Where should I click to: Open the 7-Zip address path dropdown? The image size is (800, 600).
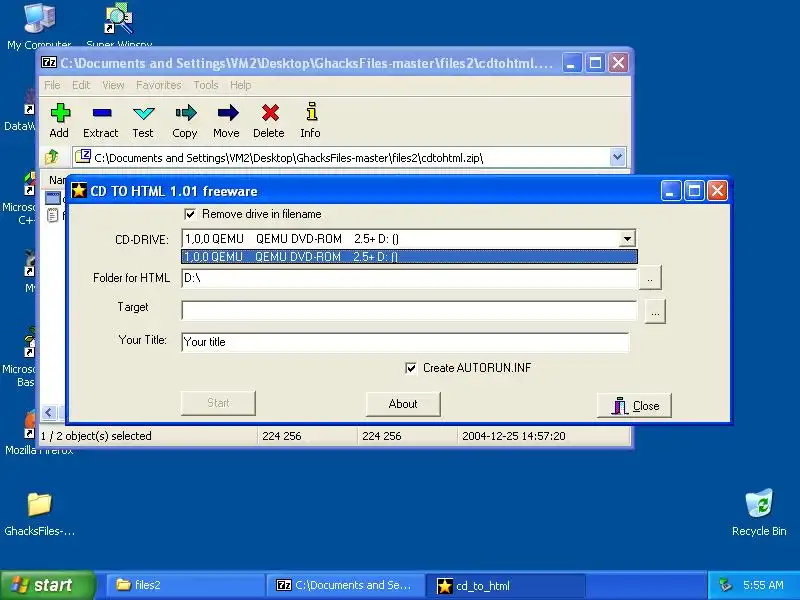(x=617, y=157)
